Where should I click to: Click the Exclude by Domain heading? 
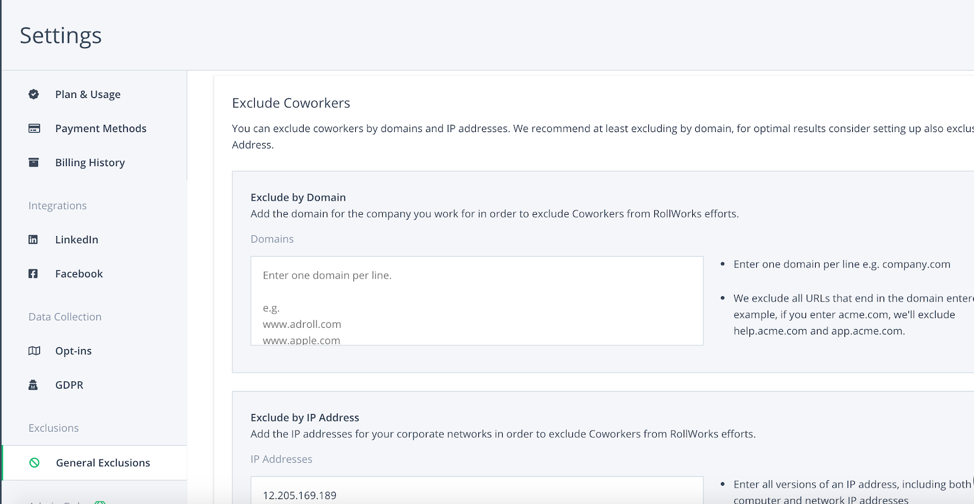[298, 198]
